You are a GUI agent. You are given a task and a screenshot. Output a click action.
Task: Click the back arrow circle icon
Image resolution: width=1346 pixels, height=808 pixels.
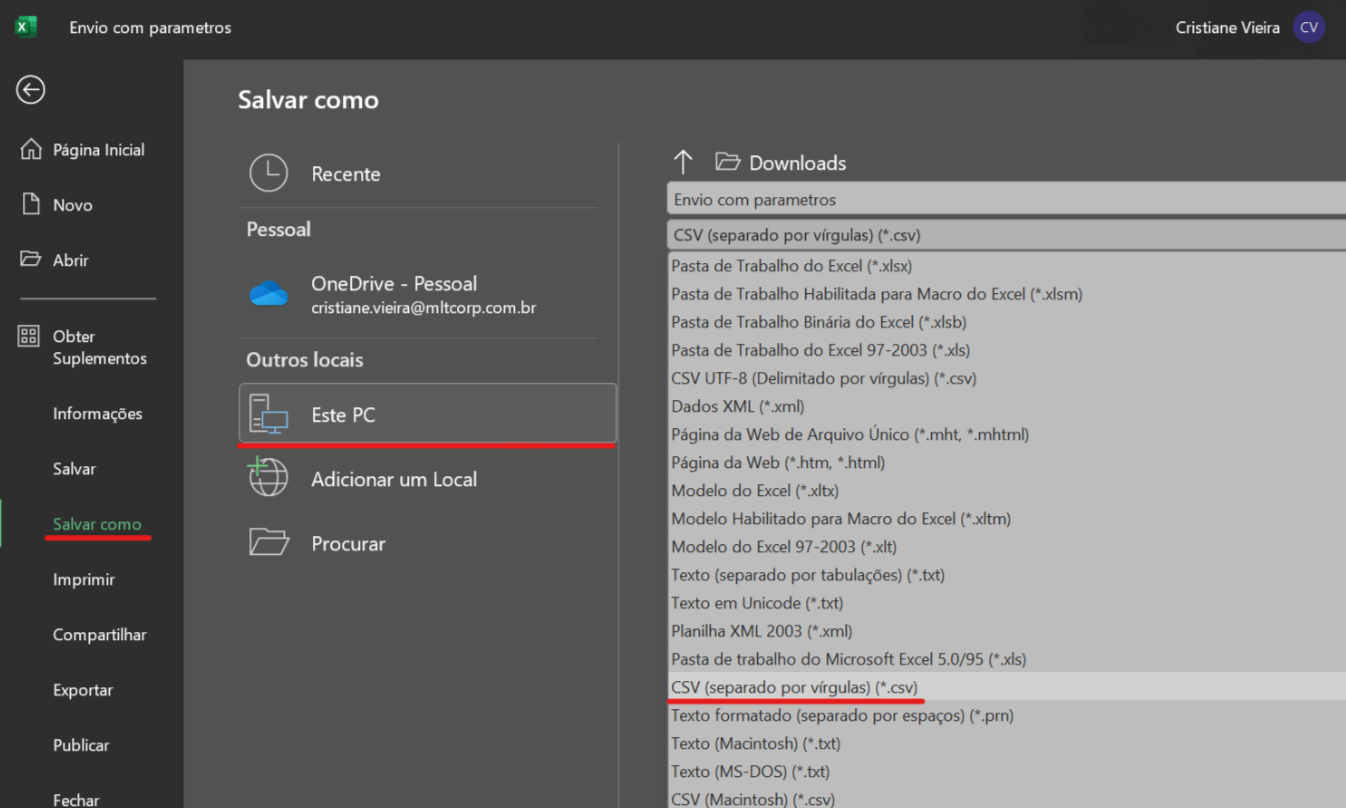pos(30,90)
